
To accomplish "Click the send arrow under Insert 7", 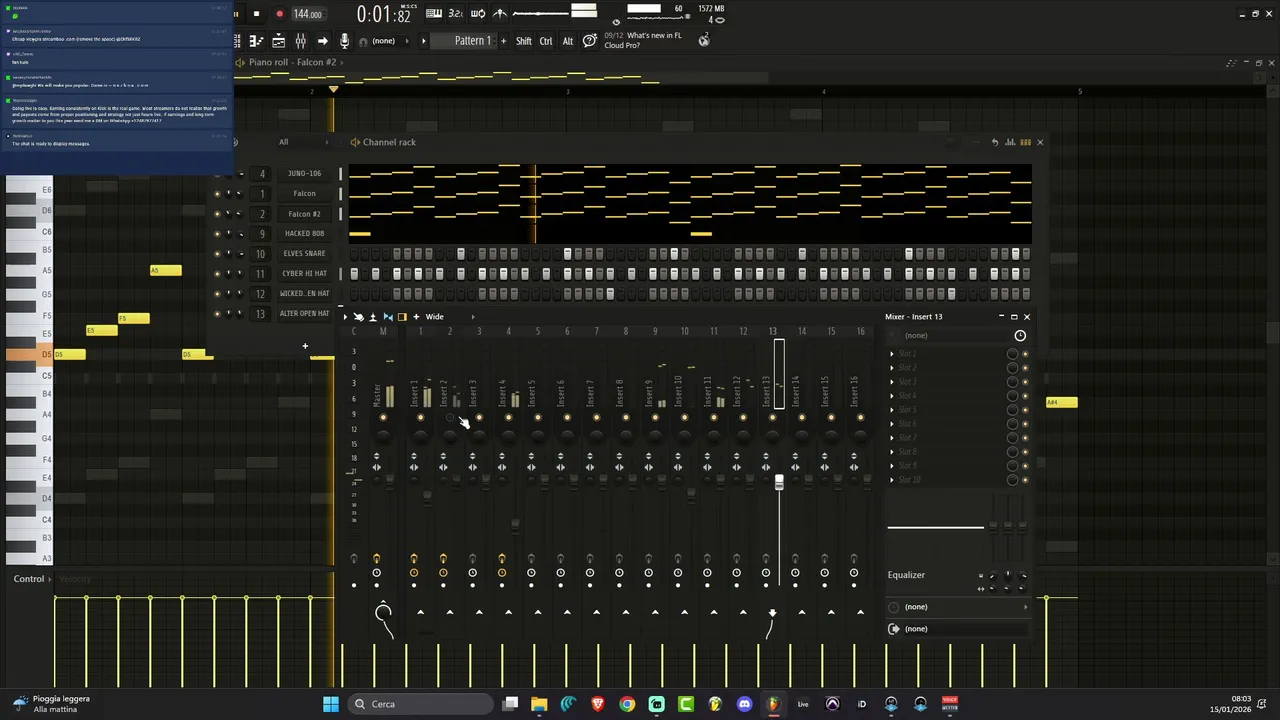I will click(596, 612).
